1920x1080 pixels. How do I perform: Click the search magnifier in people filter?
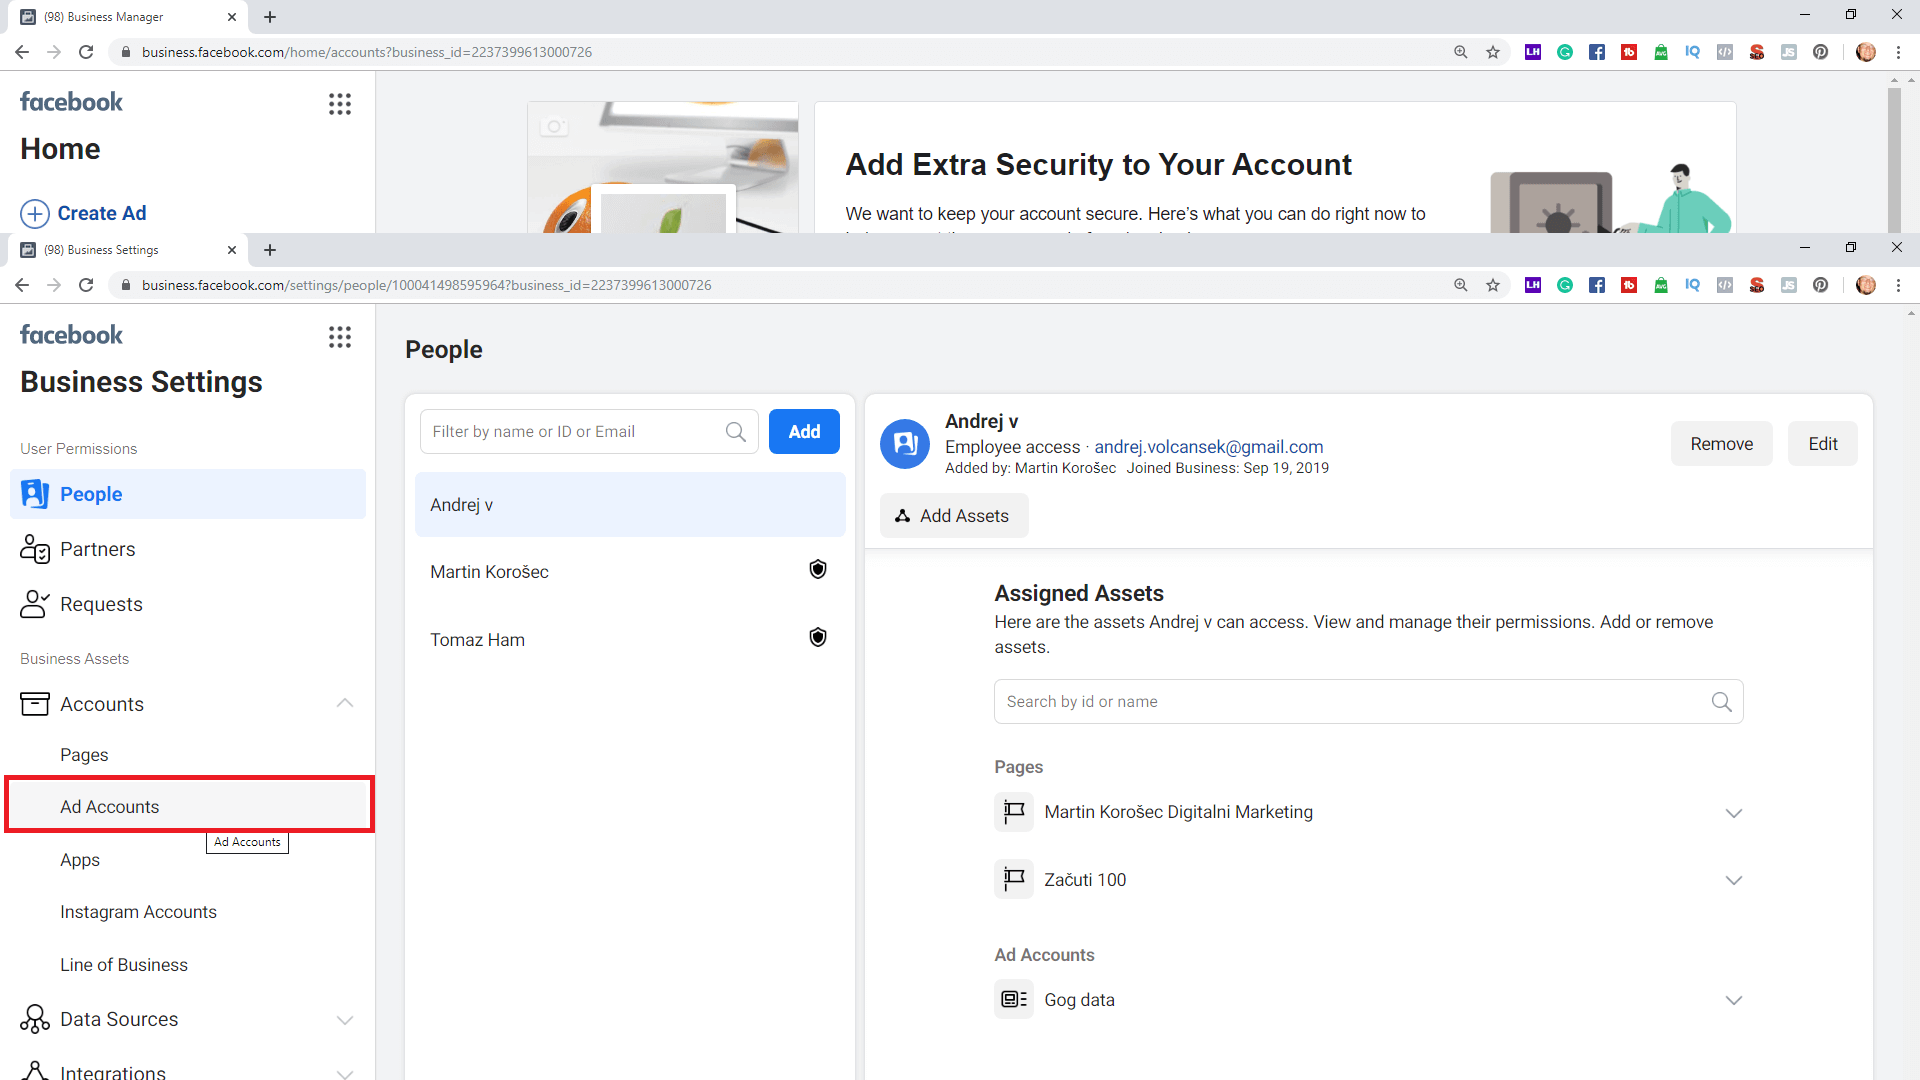pyautogui.click(x=736, y=432)
